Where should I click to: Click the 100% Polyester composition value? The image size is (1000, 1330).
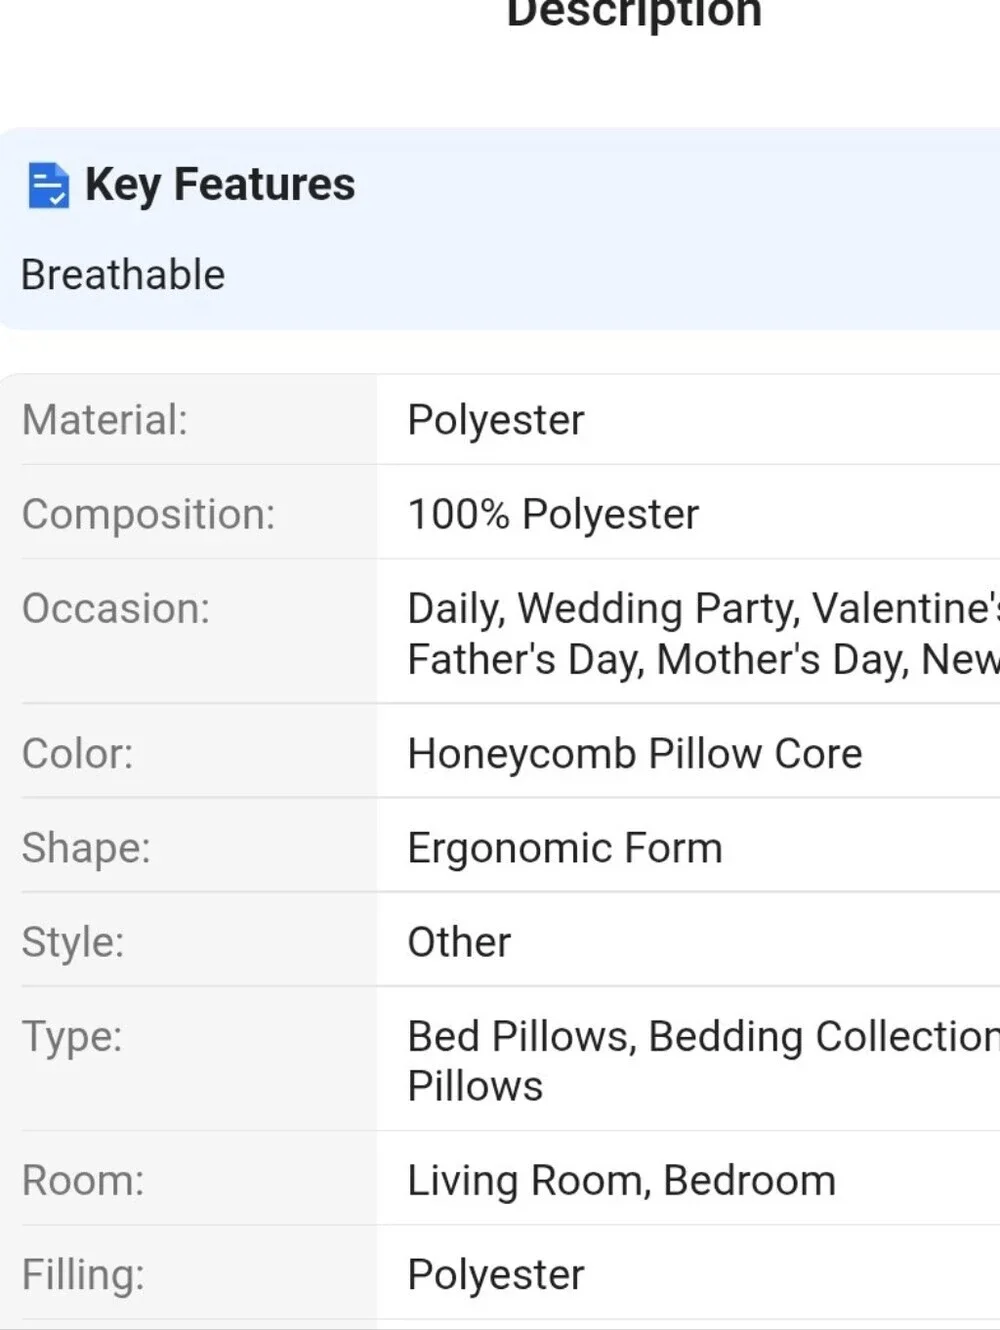(x=553, y=514)
